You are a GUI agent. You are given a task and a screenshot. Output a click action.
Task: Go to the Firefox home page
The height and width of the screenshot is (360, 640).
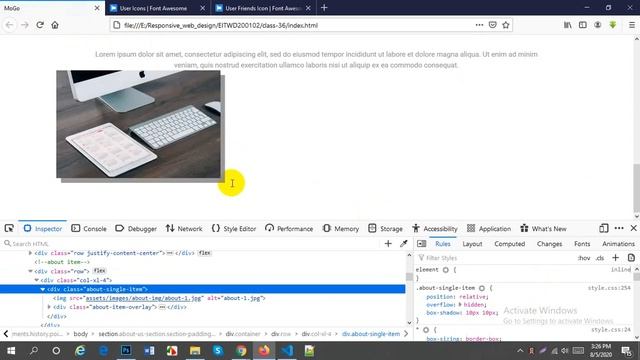click(x=55, y=25)
